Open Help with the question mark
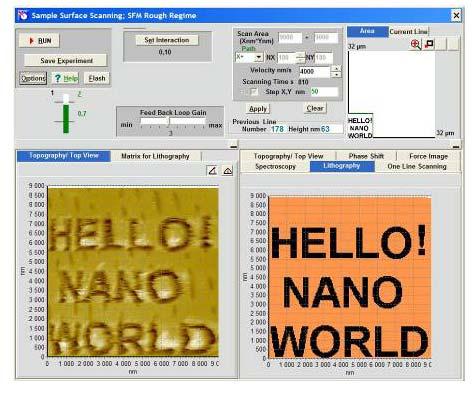This screenshot has height=394, width=472. pyautogui.click(x=65, y=78)
